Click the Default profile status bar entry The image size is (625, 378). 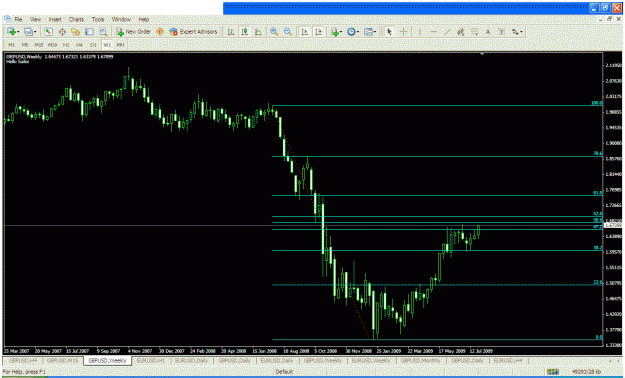coord(284,372)
